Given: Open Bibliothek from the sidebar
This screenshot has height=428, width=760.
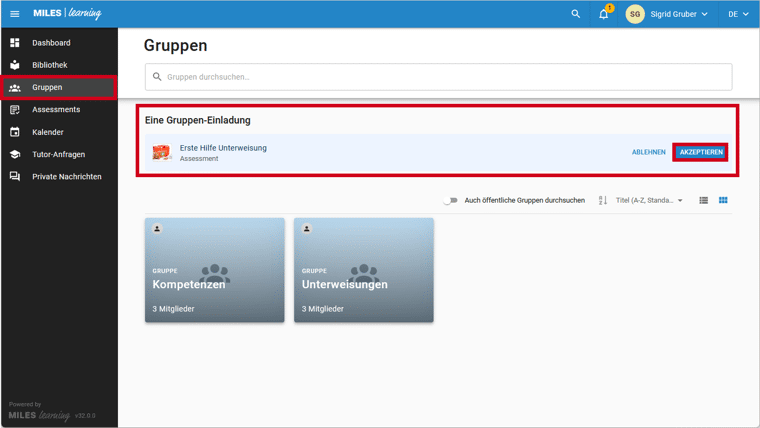Looking at the screenshot, I should 50,65.
